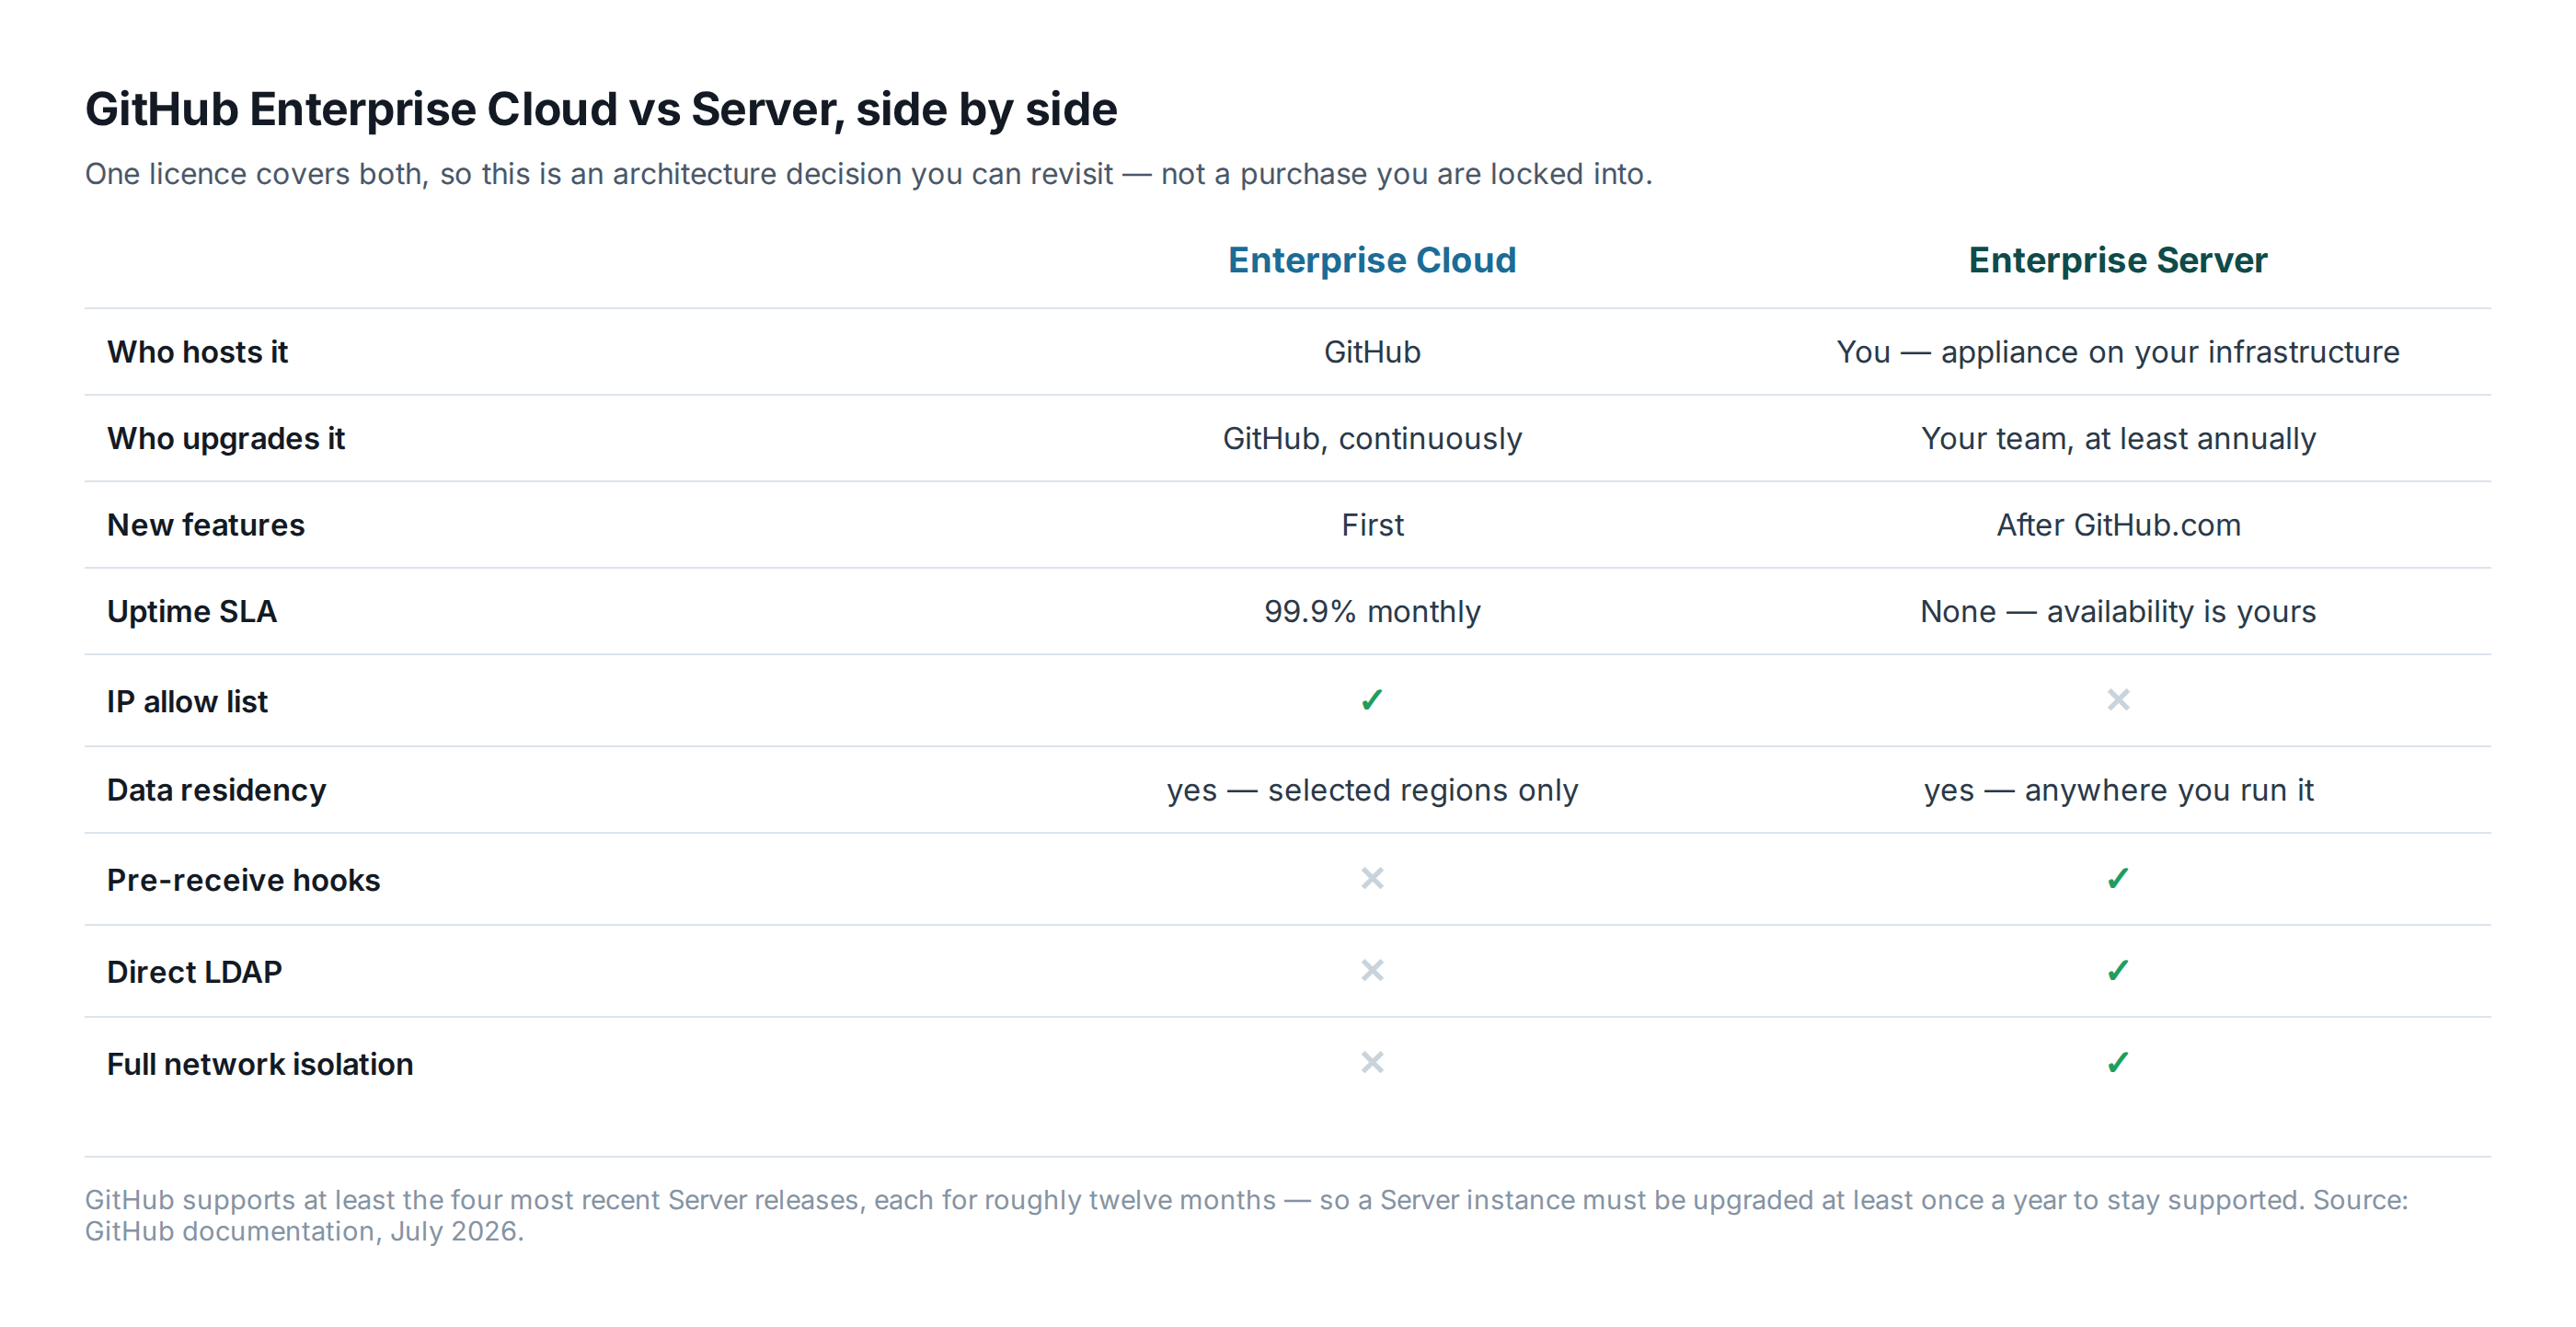The height and width of the screenshot is (1327, 2576).
Task: Click the Direct LDAP check mark under Enterprise Server
Action: [2118, 970]
